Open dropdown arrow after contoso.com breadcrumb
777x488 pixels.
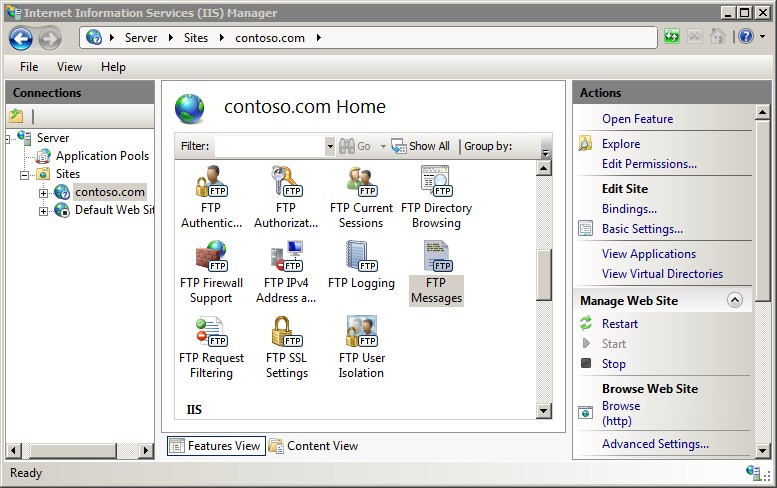pos(319,38)
